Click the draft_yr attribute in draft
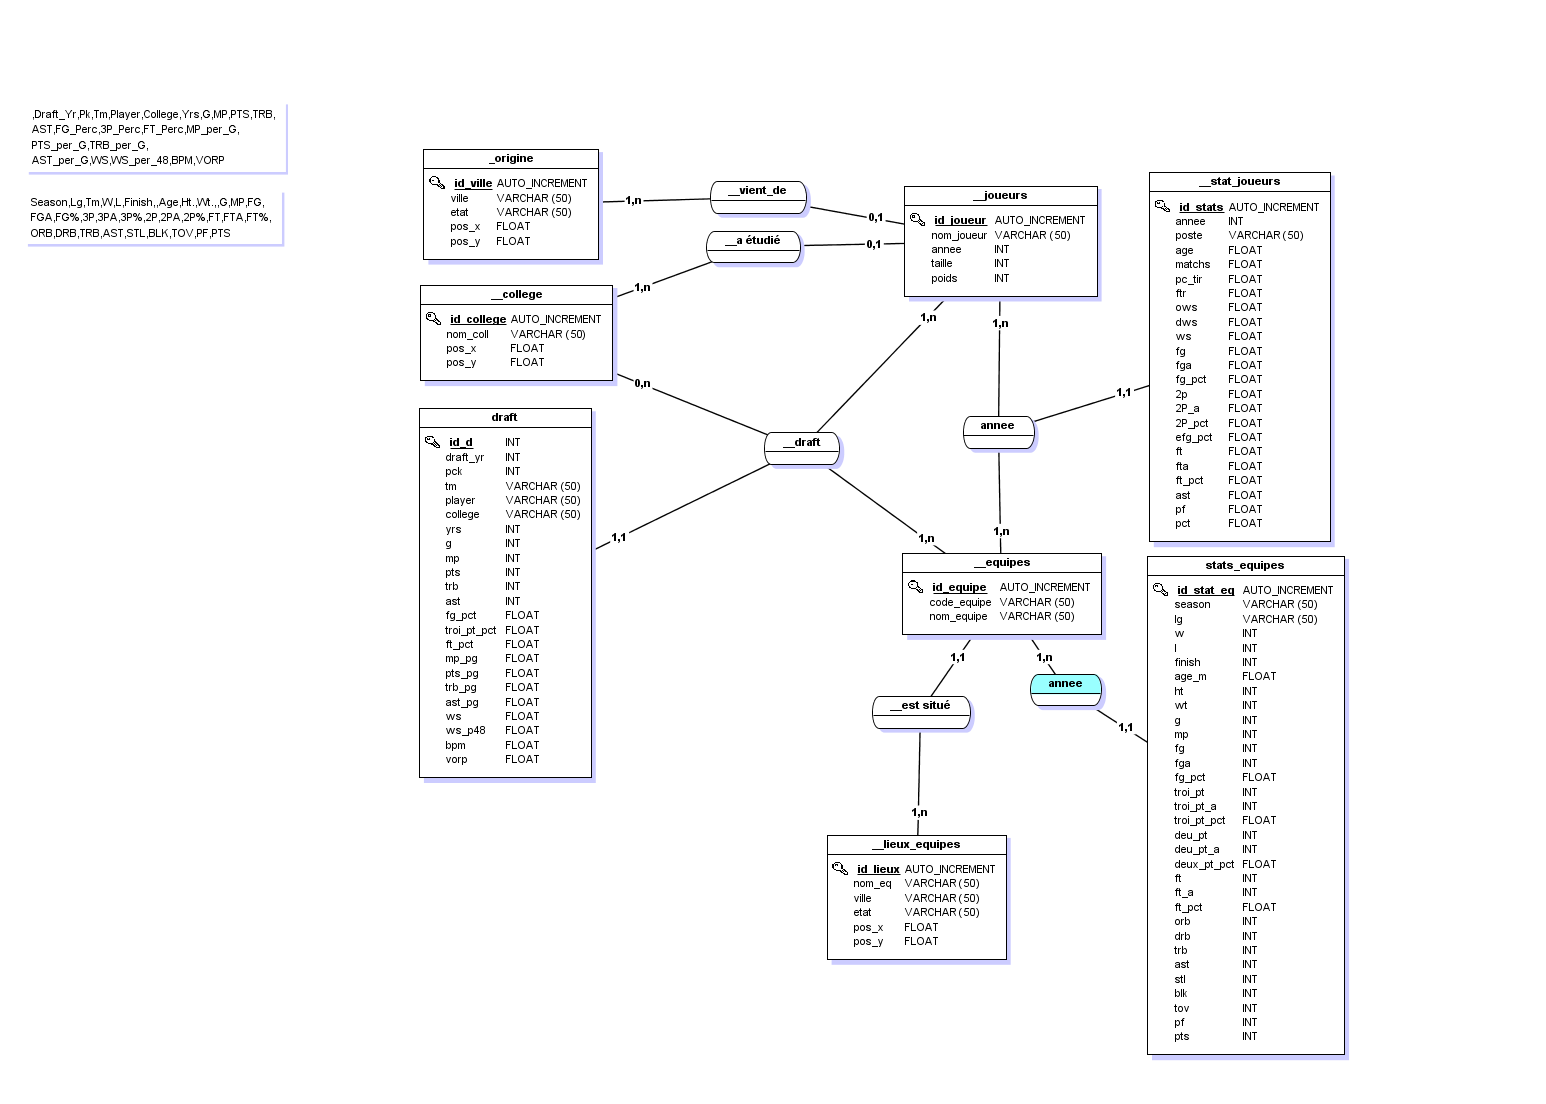 (x=465, y=457)
